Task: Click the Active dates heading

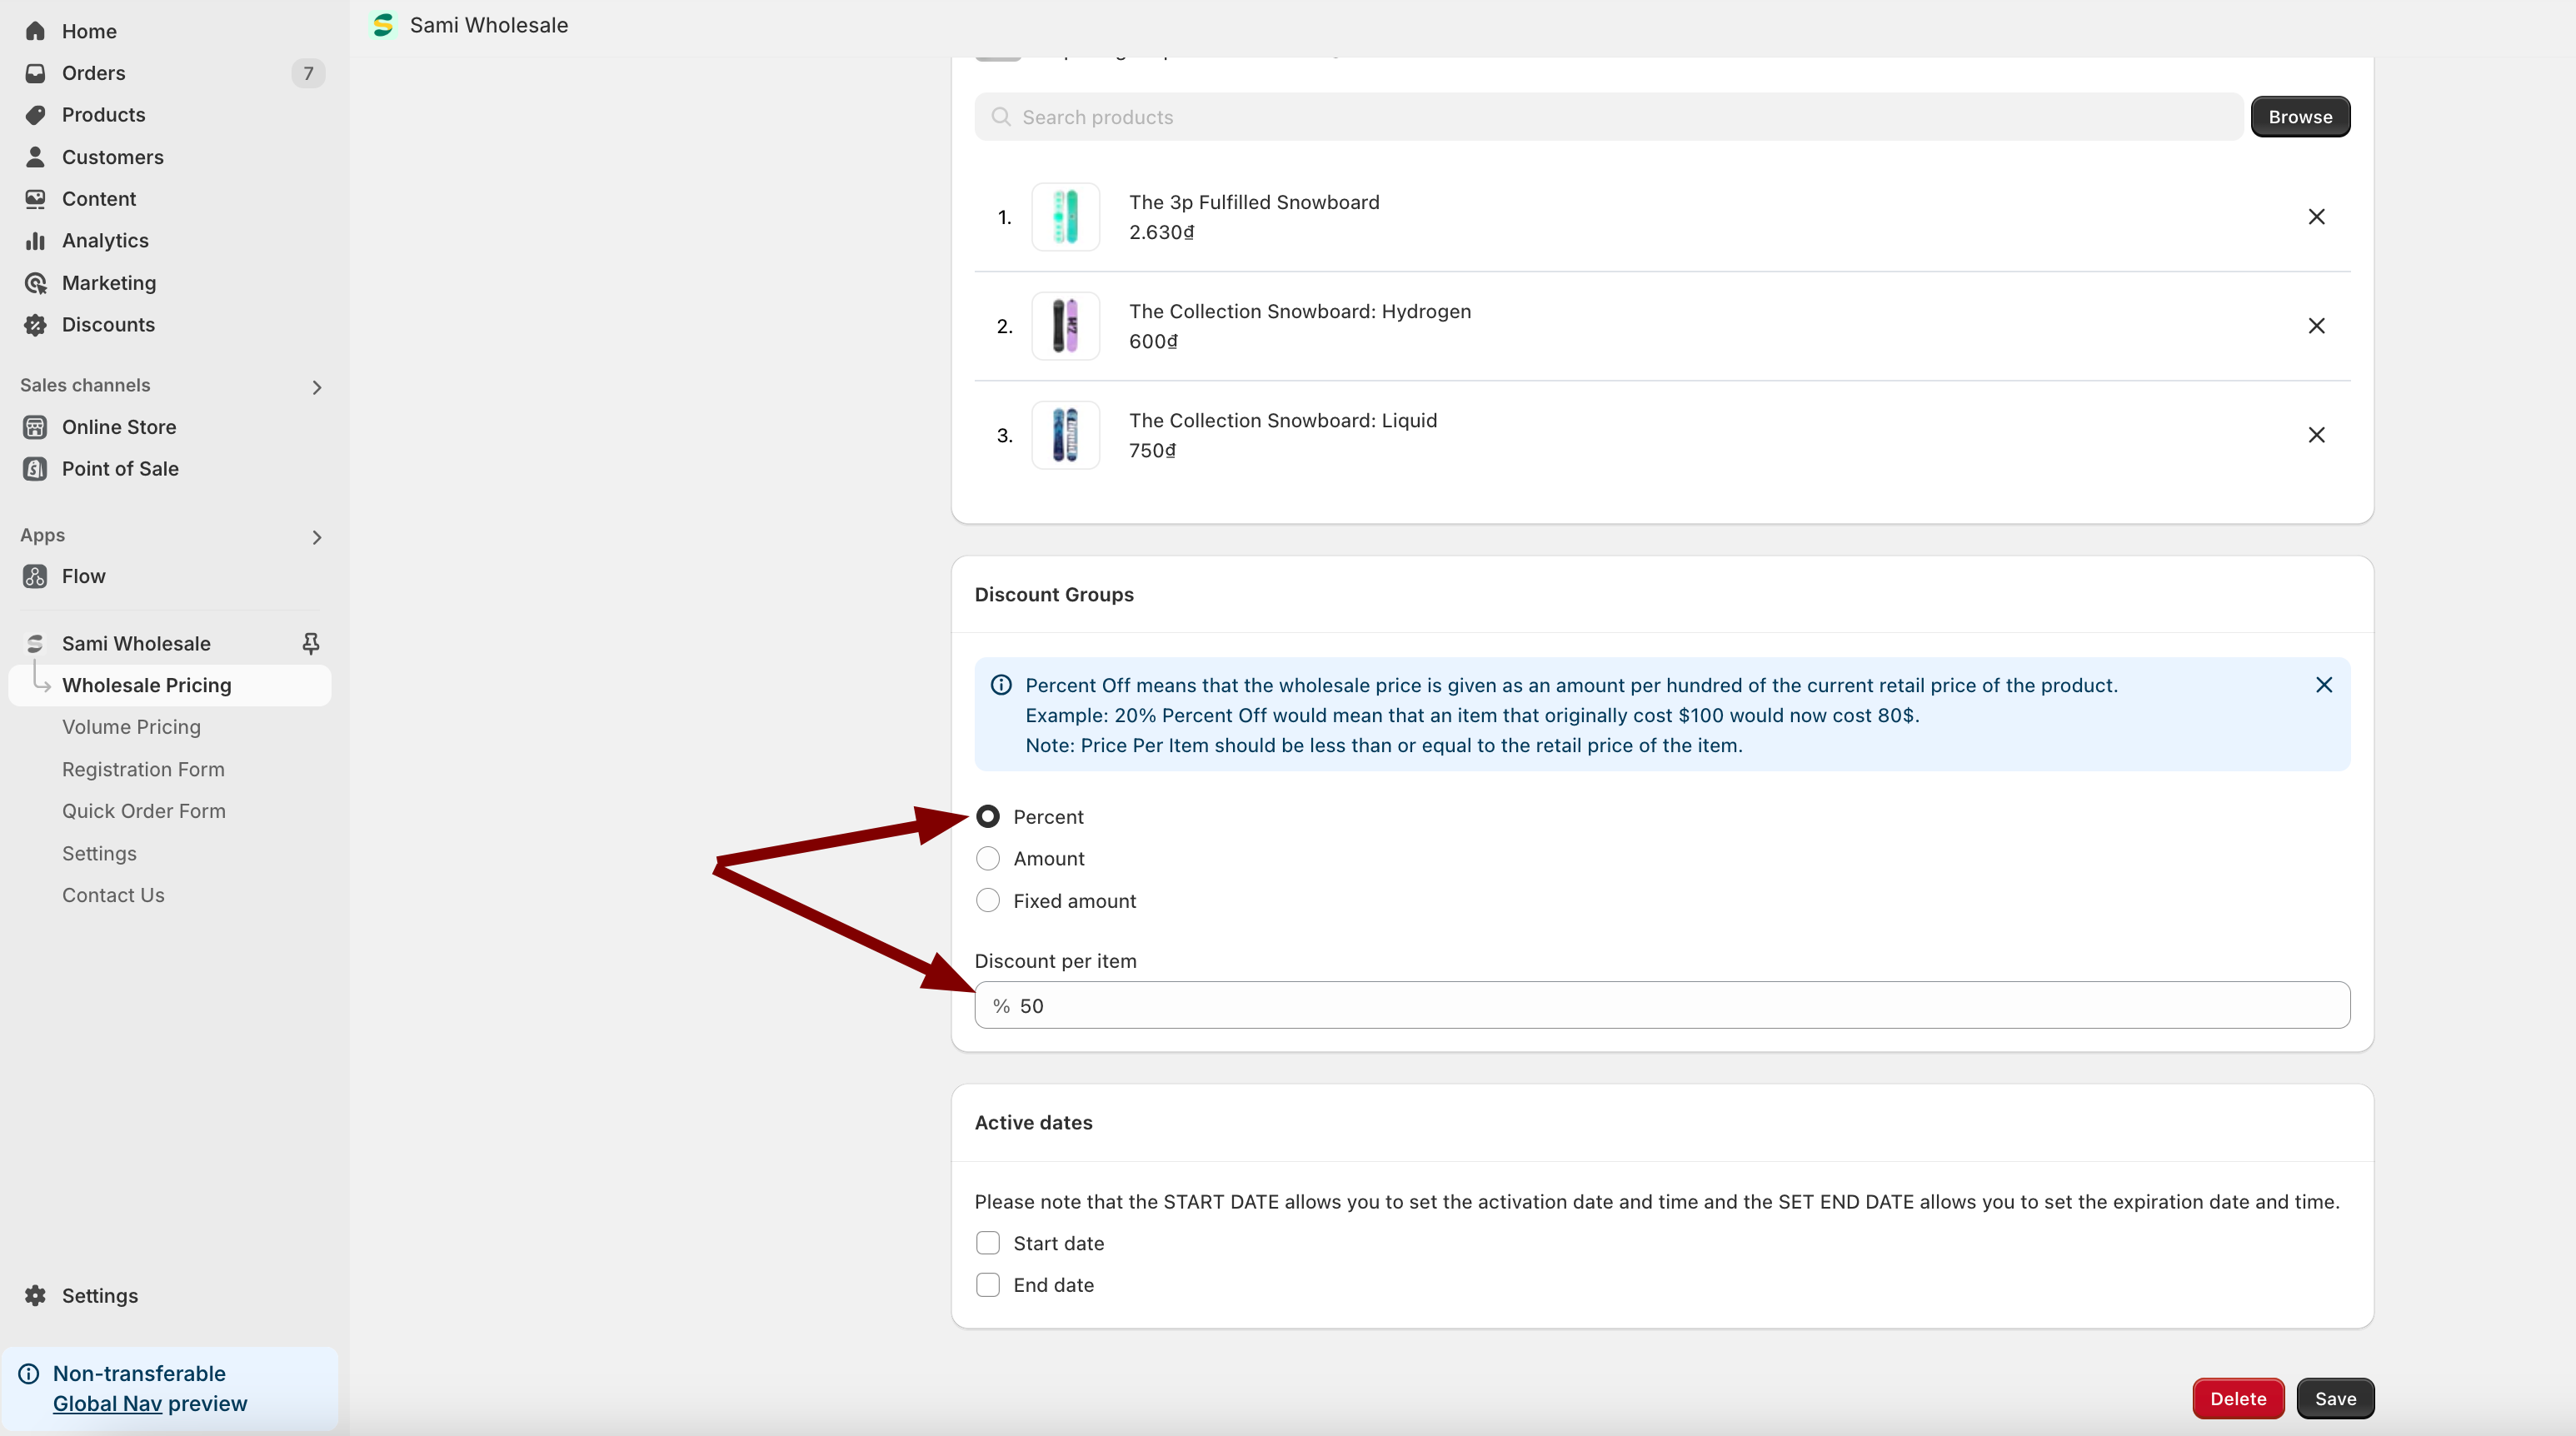Action: (1033, 1122)
